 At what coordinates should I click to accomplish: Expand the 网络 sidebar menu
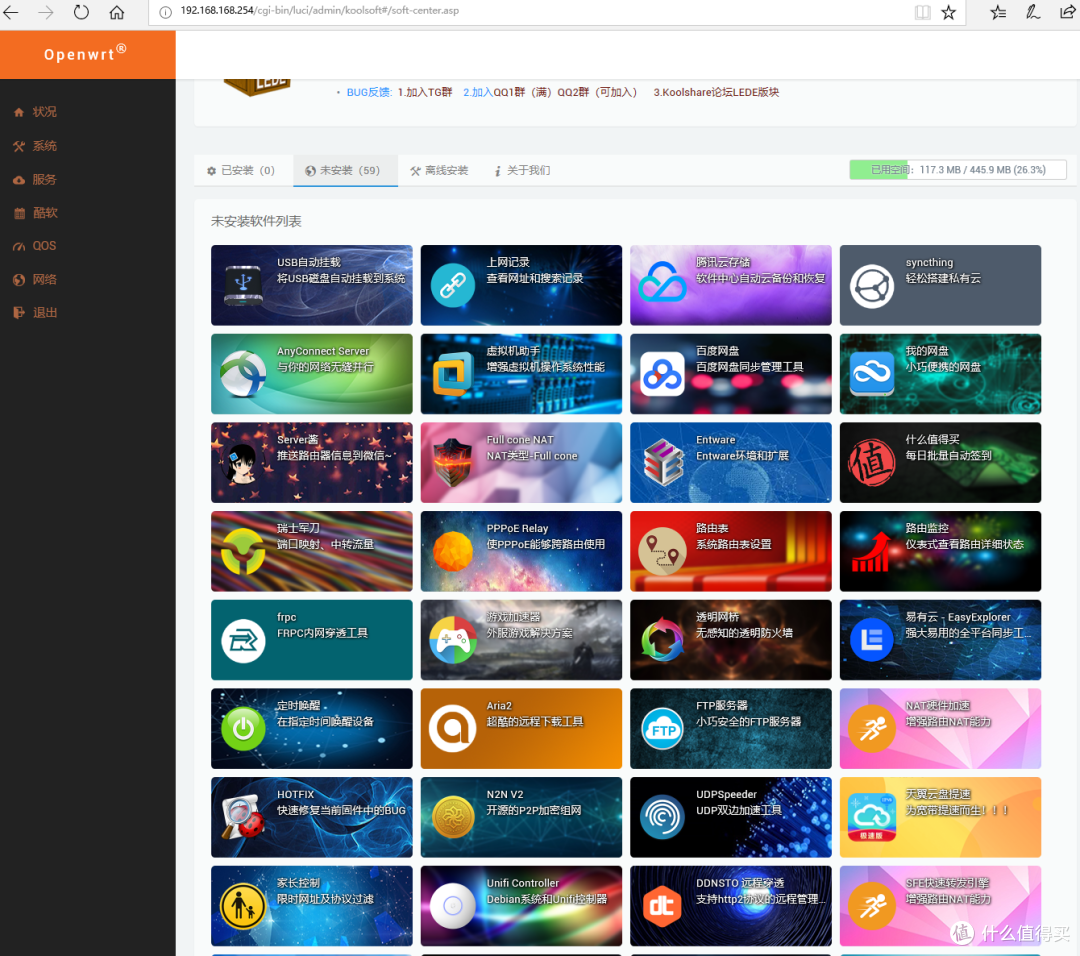pyautogui.click(x=45, y=280)
